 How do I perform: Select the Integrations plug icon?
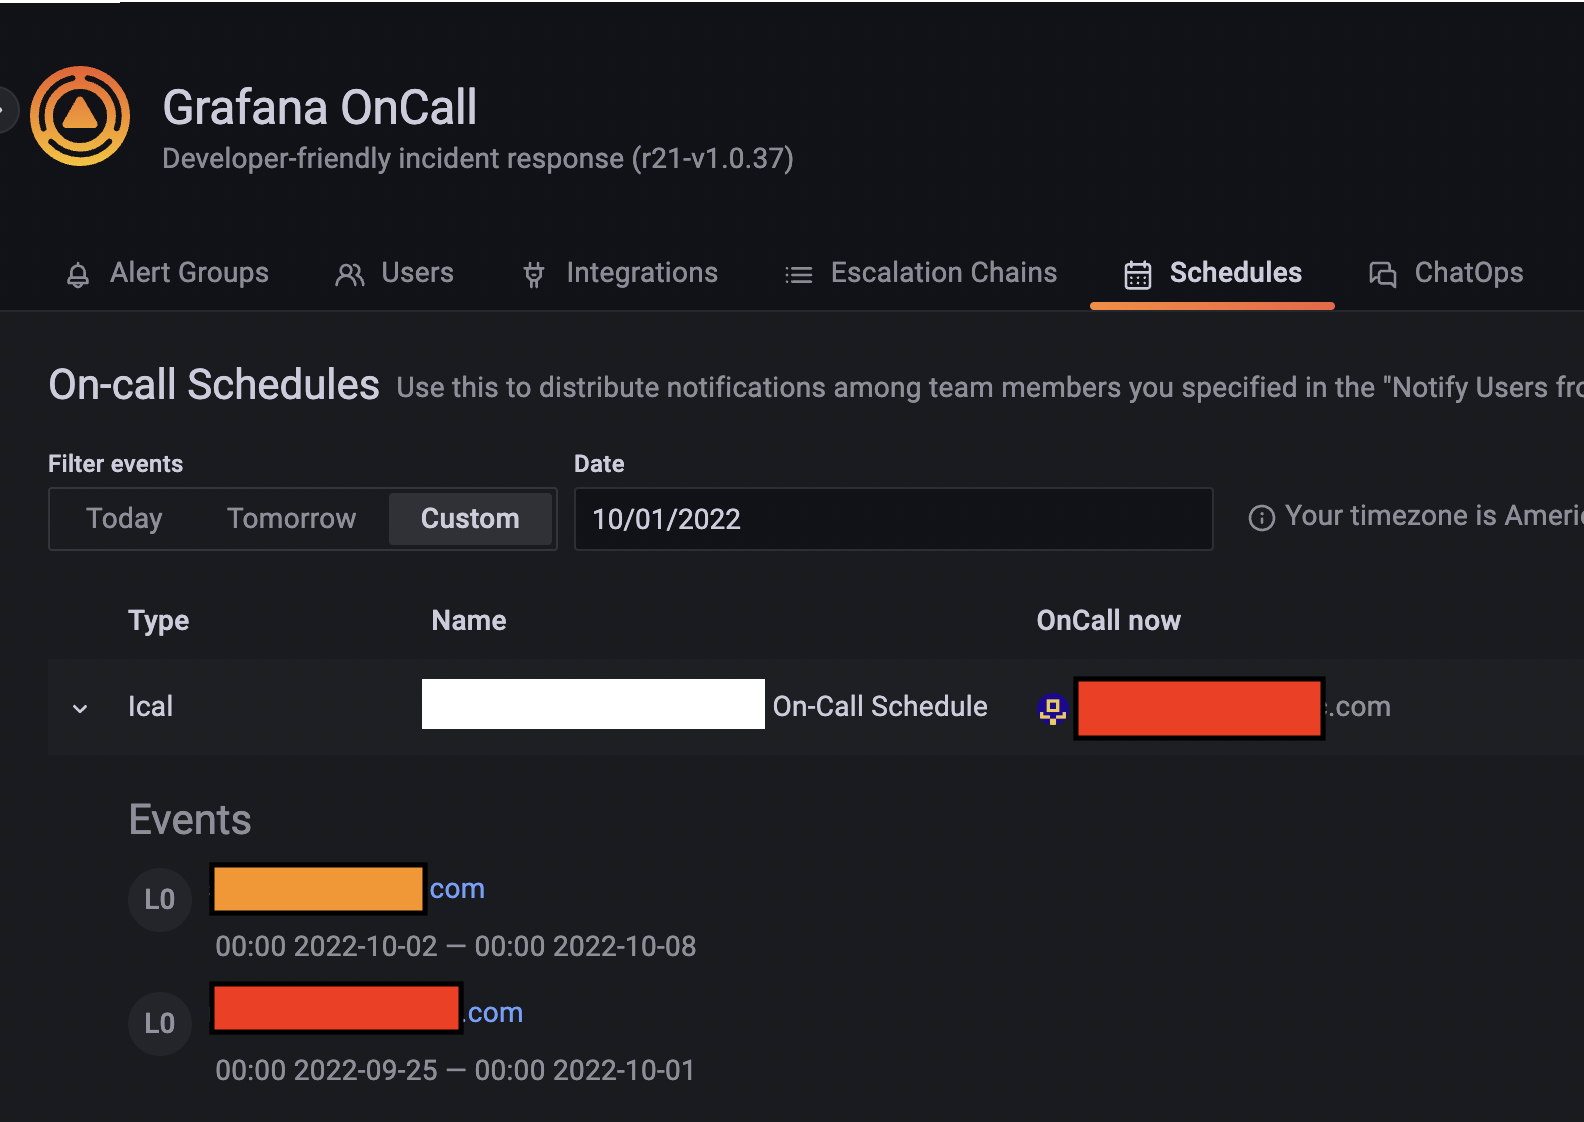pos(533,273)
